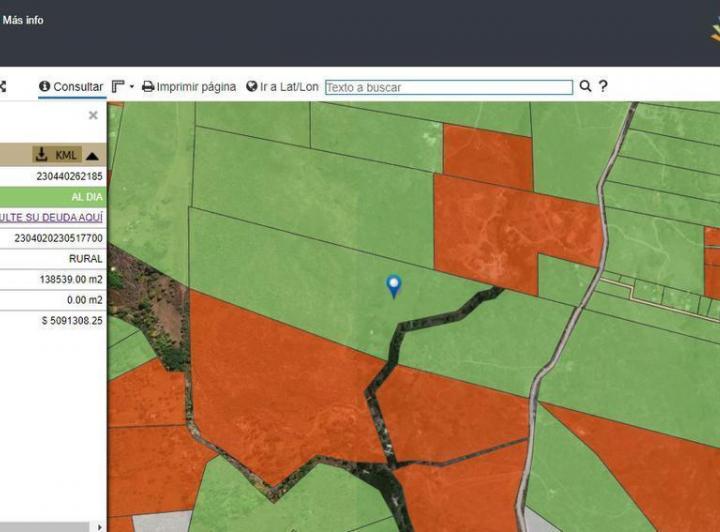
Task: Select the 0.00 m2 built area value
Action: coord(84,300)
